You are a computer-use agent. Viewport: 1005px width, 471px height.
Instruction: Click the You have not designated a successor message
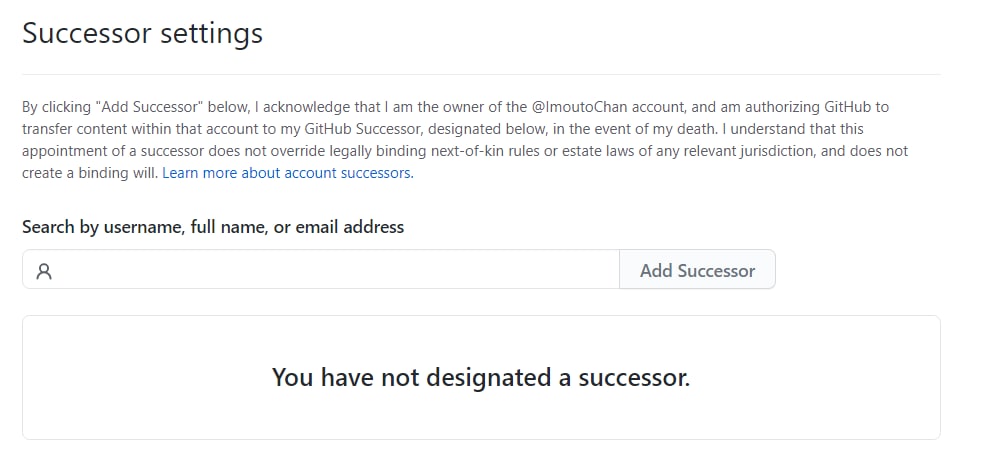(481, 377)
